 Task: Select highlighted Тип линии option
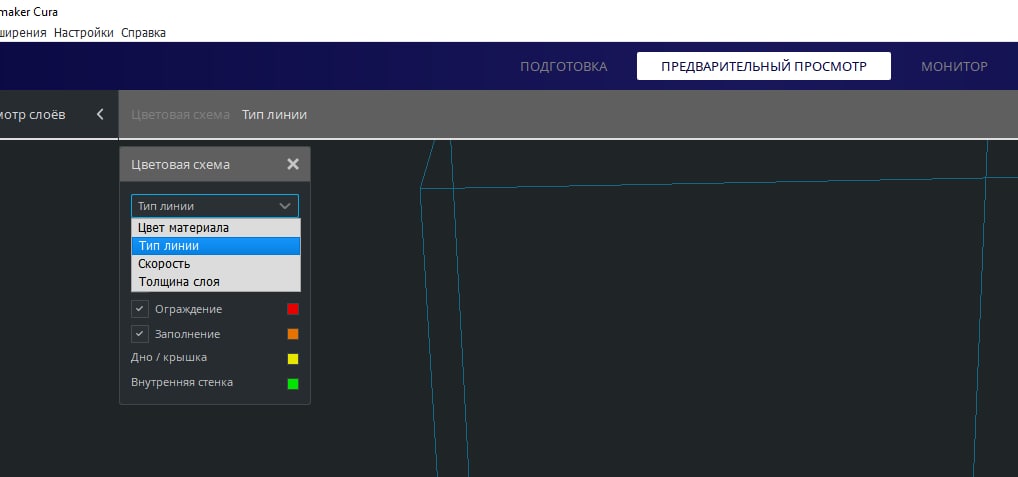pyautogui.click(x=216, y=246)
